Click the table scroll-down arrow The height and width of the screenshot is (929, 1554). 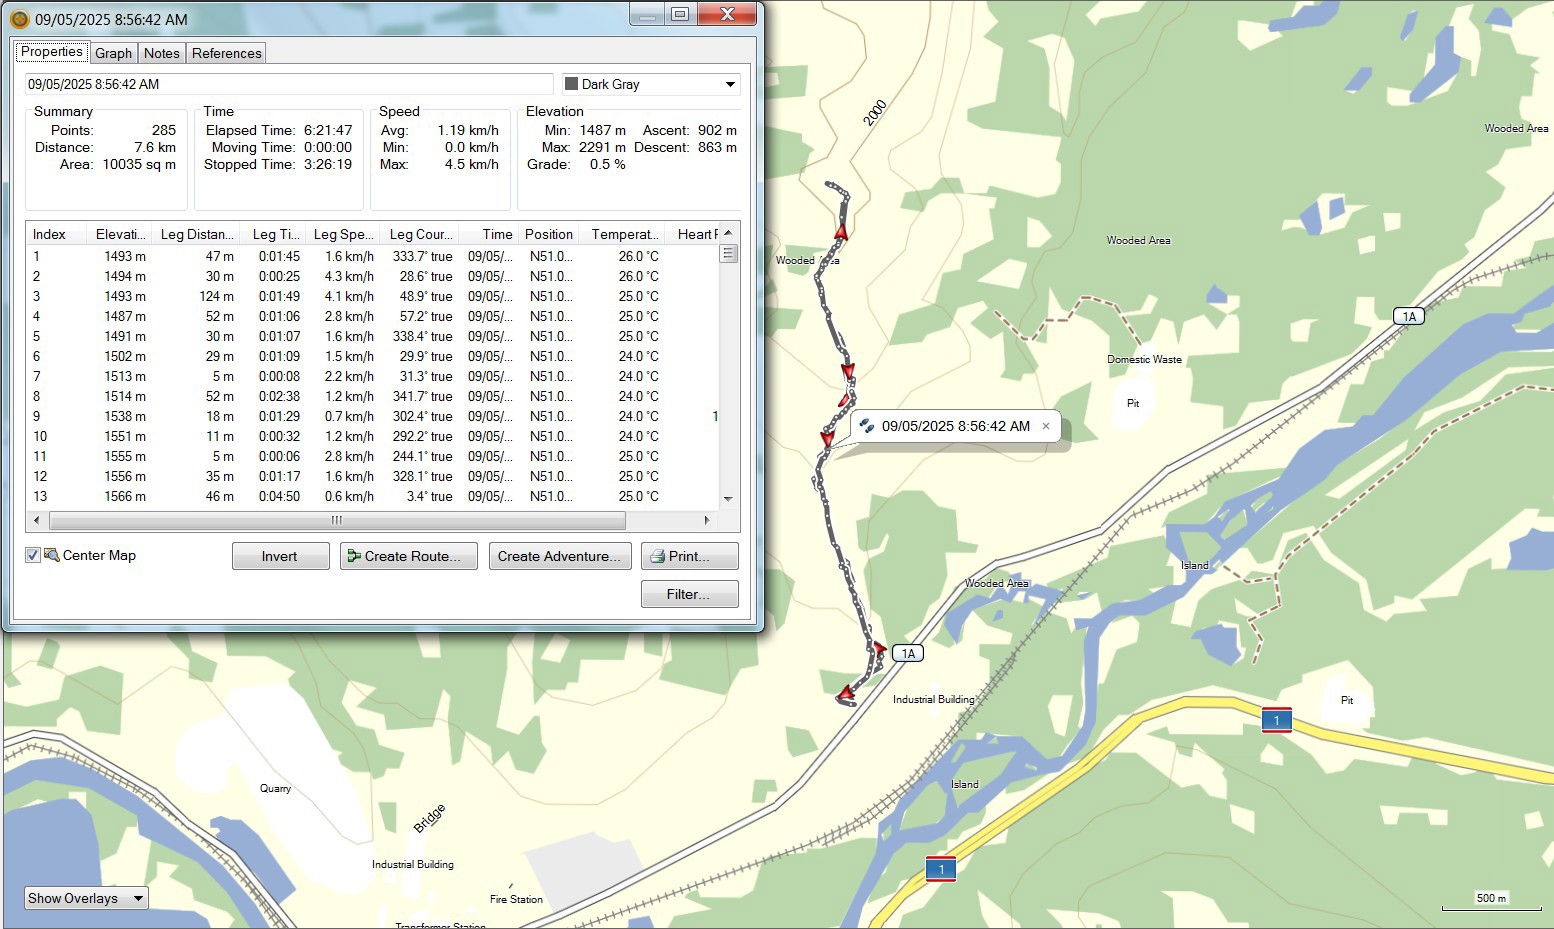(728, 498)
